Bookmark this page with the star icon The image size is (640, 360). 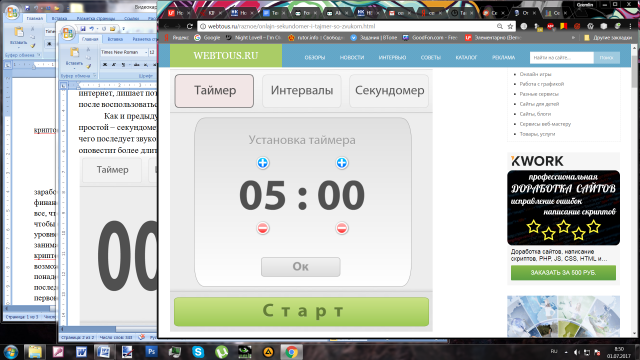[510, 26]
